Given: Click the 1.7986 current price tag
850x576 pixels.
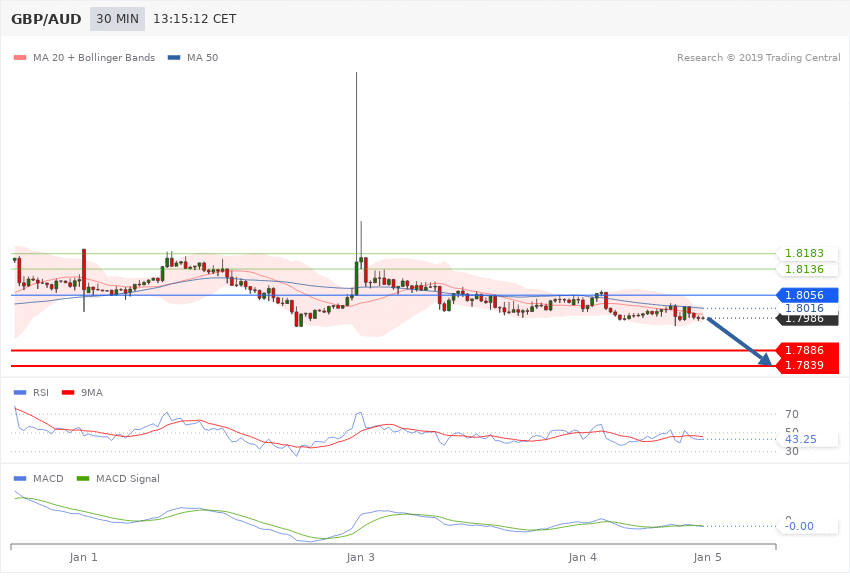Looking at the screenshot, I should click(x=808, y=319).
